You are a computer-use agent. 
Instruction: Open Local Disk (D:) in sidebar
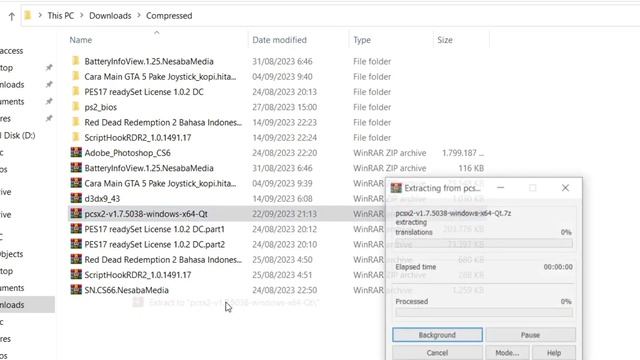(x=18, y=135)
